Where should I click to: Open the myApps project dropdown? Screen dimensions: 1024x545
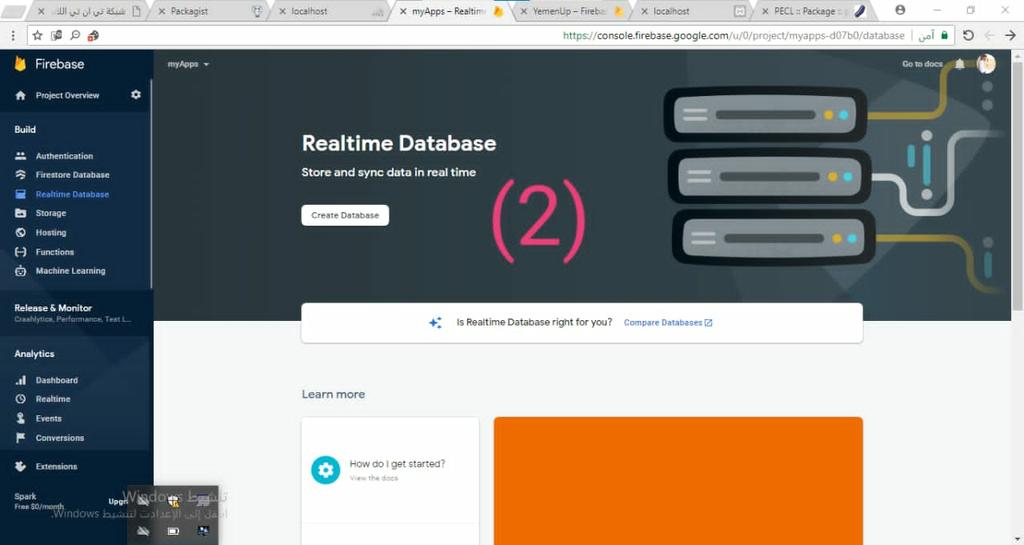click(x=188, y=64)
